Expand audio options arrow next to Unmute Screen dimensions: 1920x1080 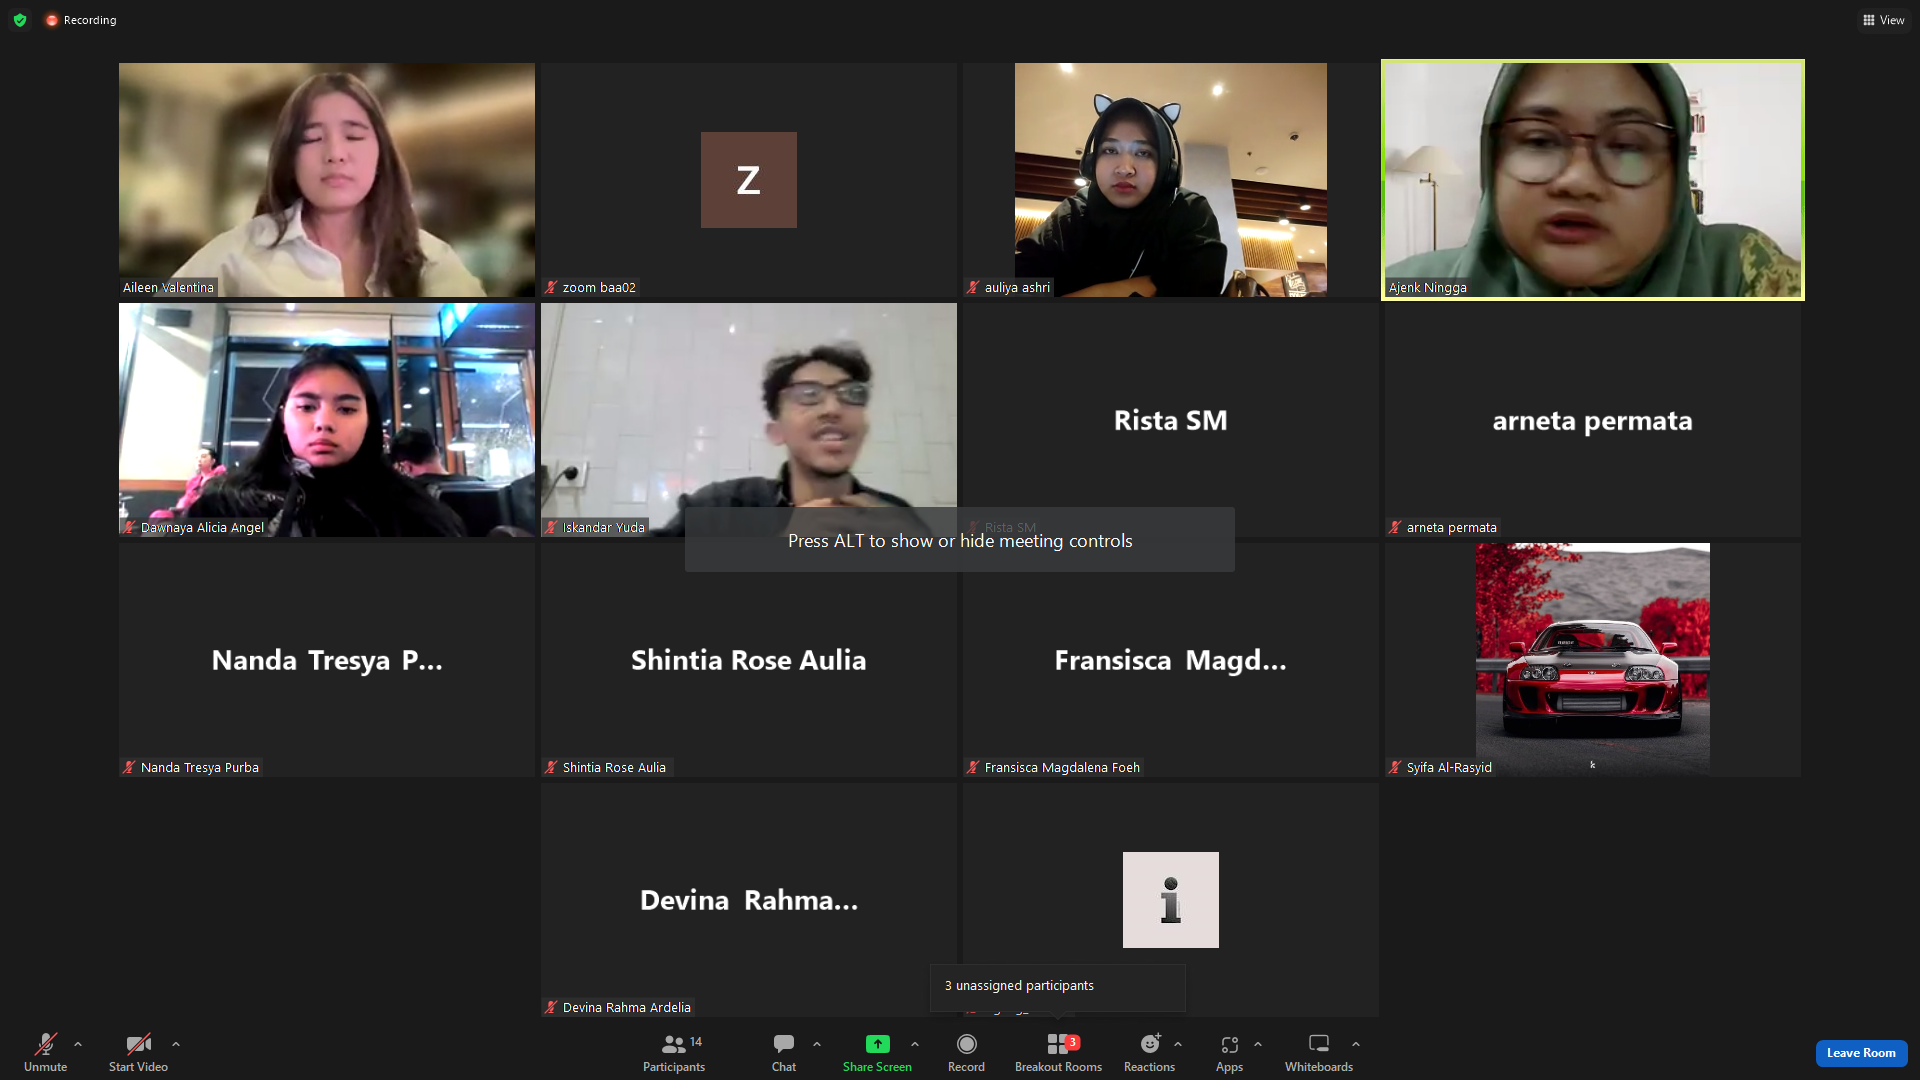point(78,1044)
